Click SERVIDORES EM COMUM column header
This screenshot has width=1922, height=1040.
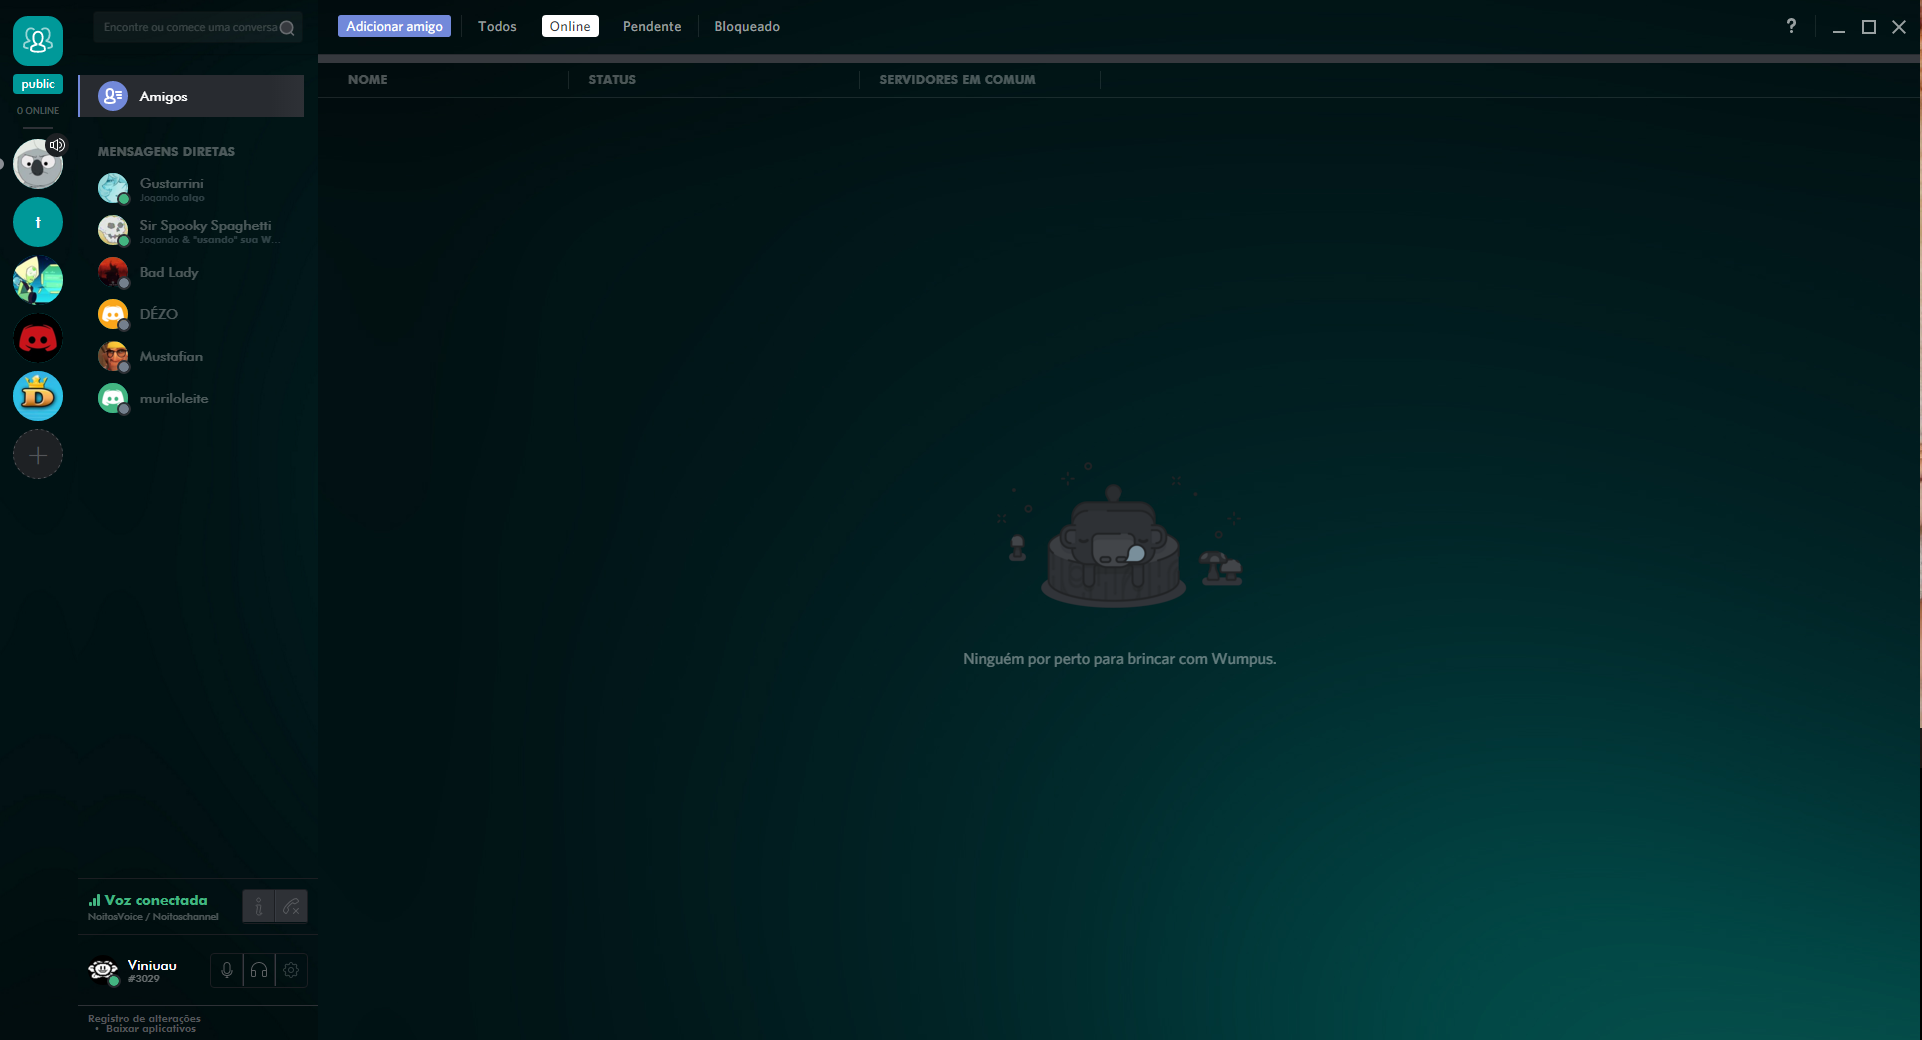click(957, 79)
